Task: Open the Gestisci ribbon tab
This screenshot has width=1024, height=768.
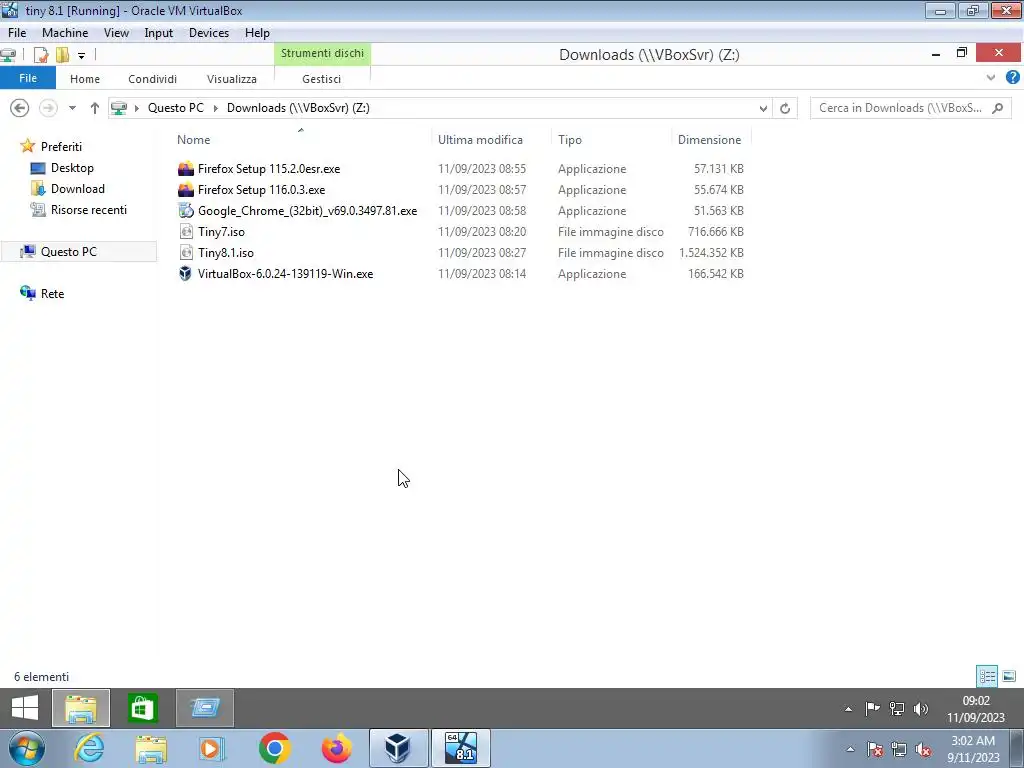Action: (x=321, y=79)
